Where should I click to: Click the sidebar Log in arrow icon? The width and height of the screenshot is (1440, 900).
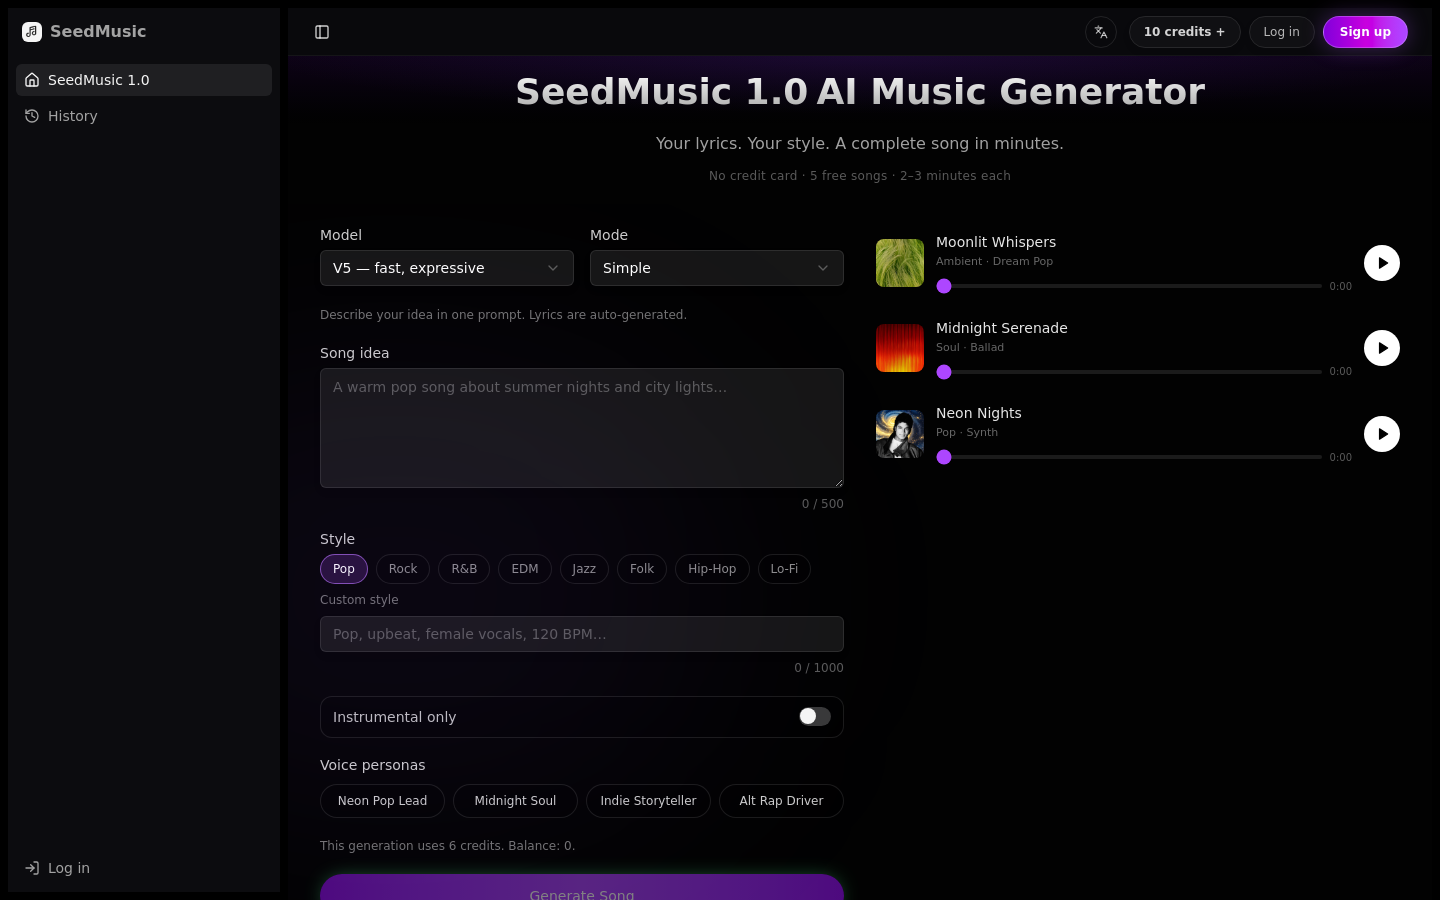coord(32,868)
